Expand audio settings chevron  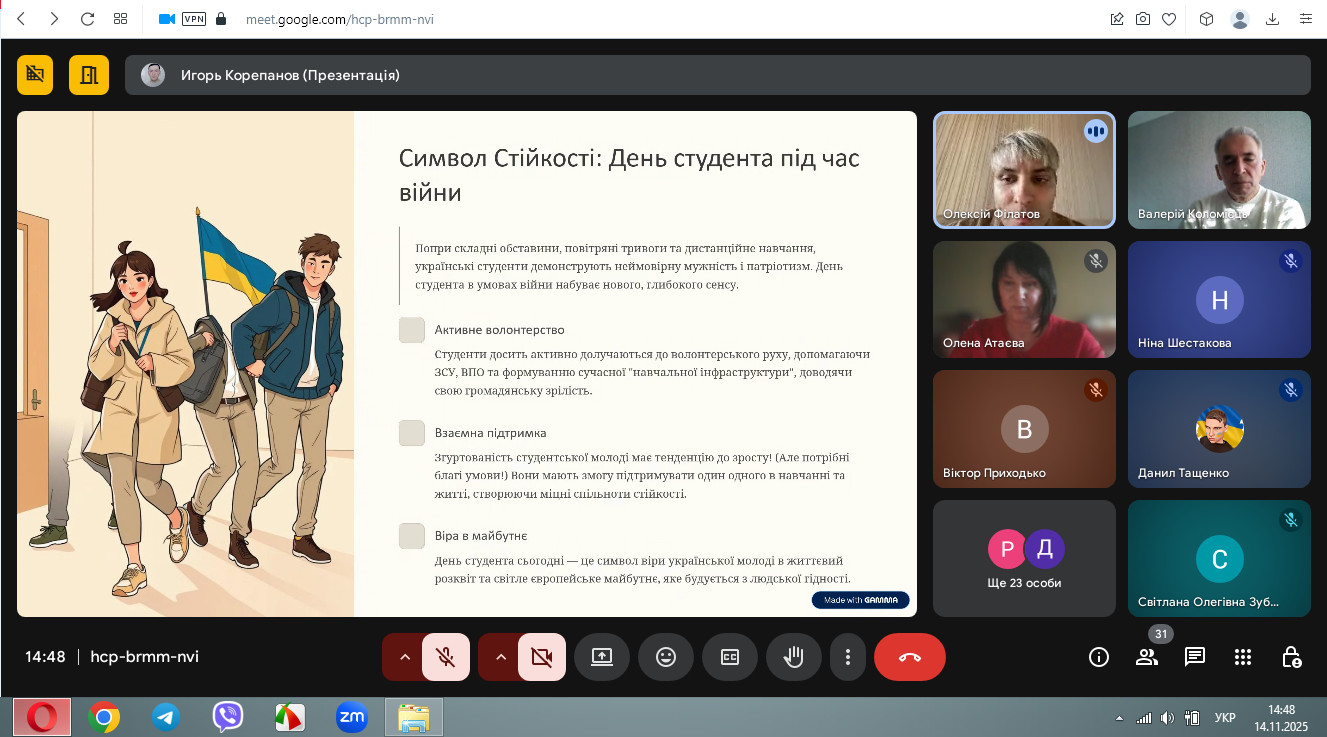point(405,657)
